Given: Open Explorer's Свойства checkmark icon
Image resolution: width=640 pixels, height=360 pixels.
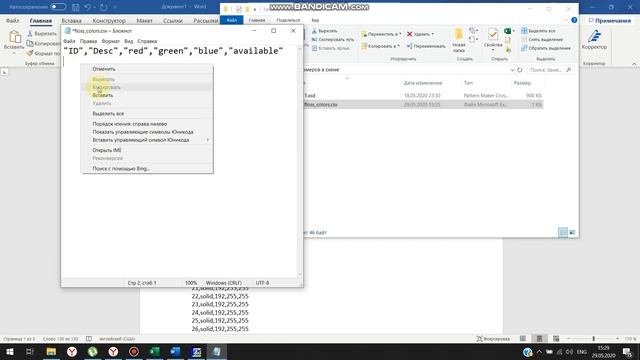Looking at the screenshot, I should (x=493, y=35).
